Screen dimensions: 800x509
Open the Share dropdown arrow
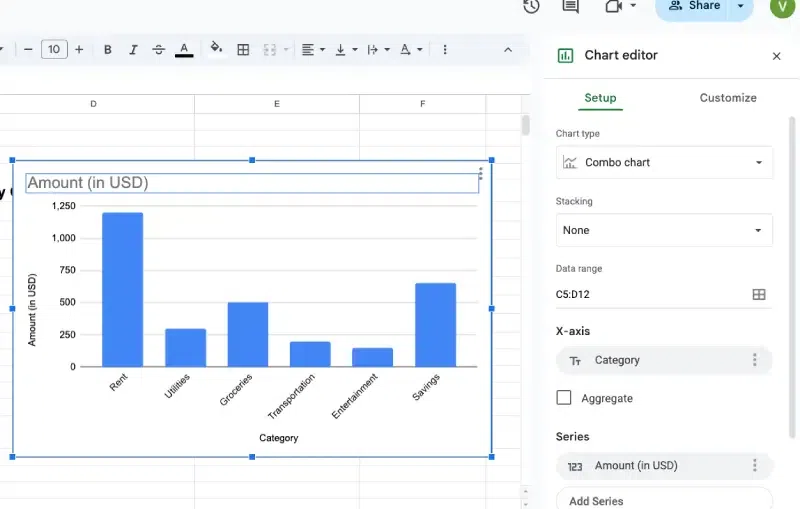pos(741,6)
